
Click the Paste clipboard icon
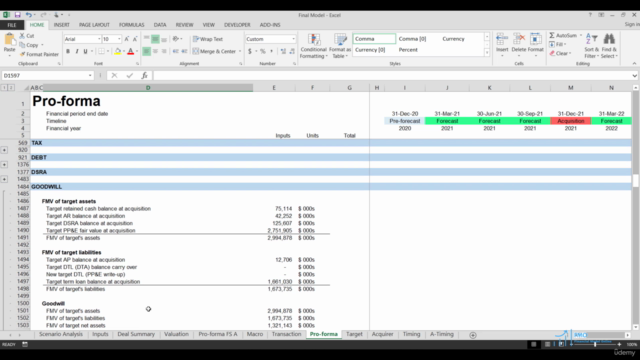(x=9, y=40)
